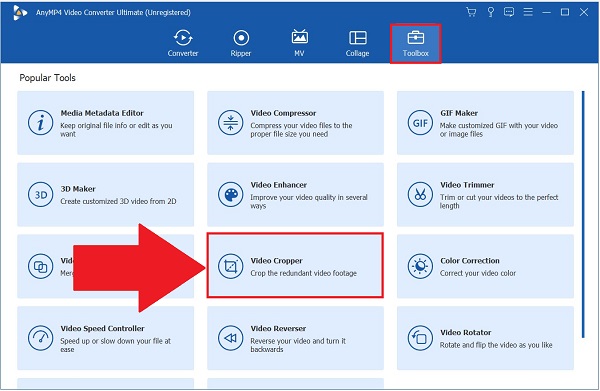Open the Video Compressor tool

coord(295,123)
